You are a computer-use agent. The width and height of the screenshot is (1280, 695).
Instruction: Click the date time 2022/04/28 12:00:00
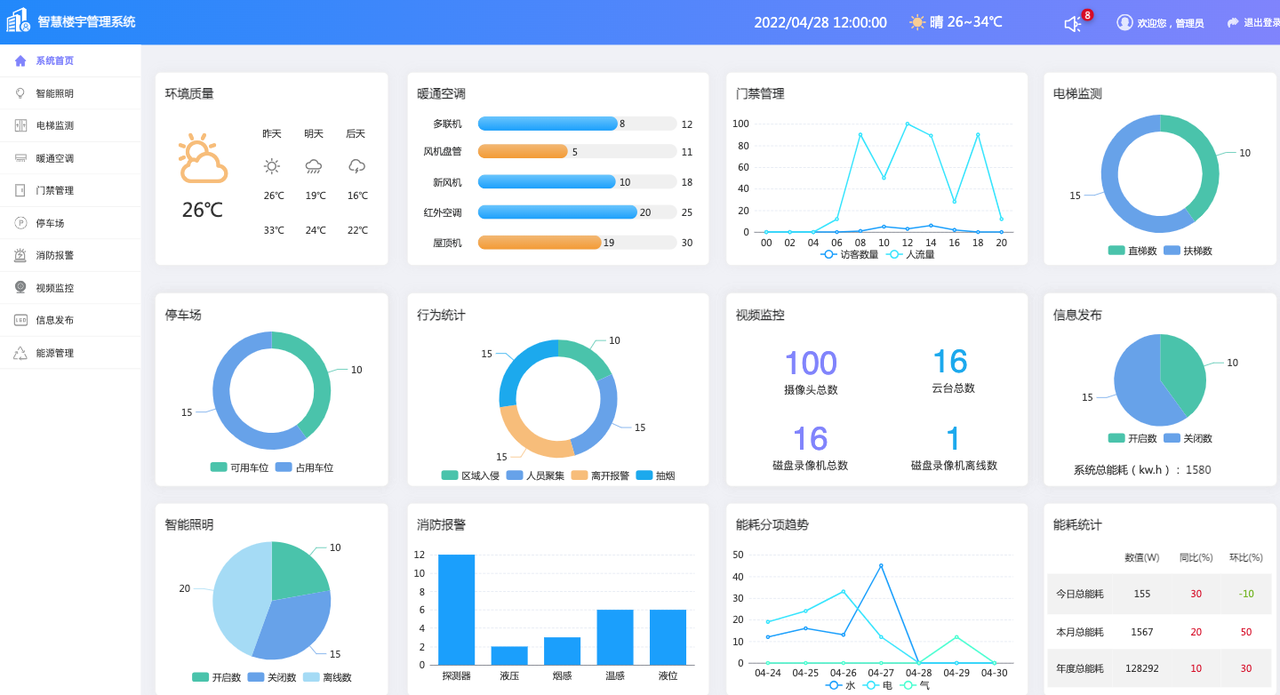point(820,22)
